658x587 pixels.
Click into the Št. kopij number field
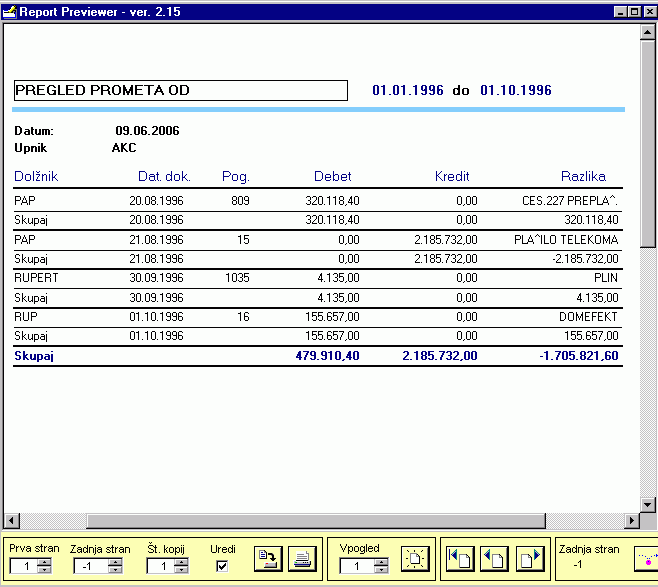(160, 566)
